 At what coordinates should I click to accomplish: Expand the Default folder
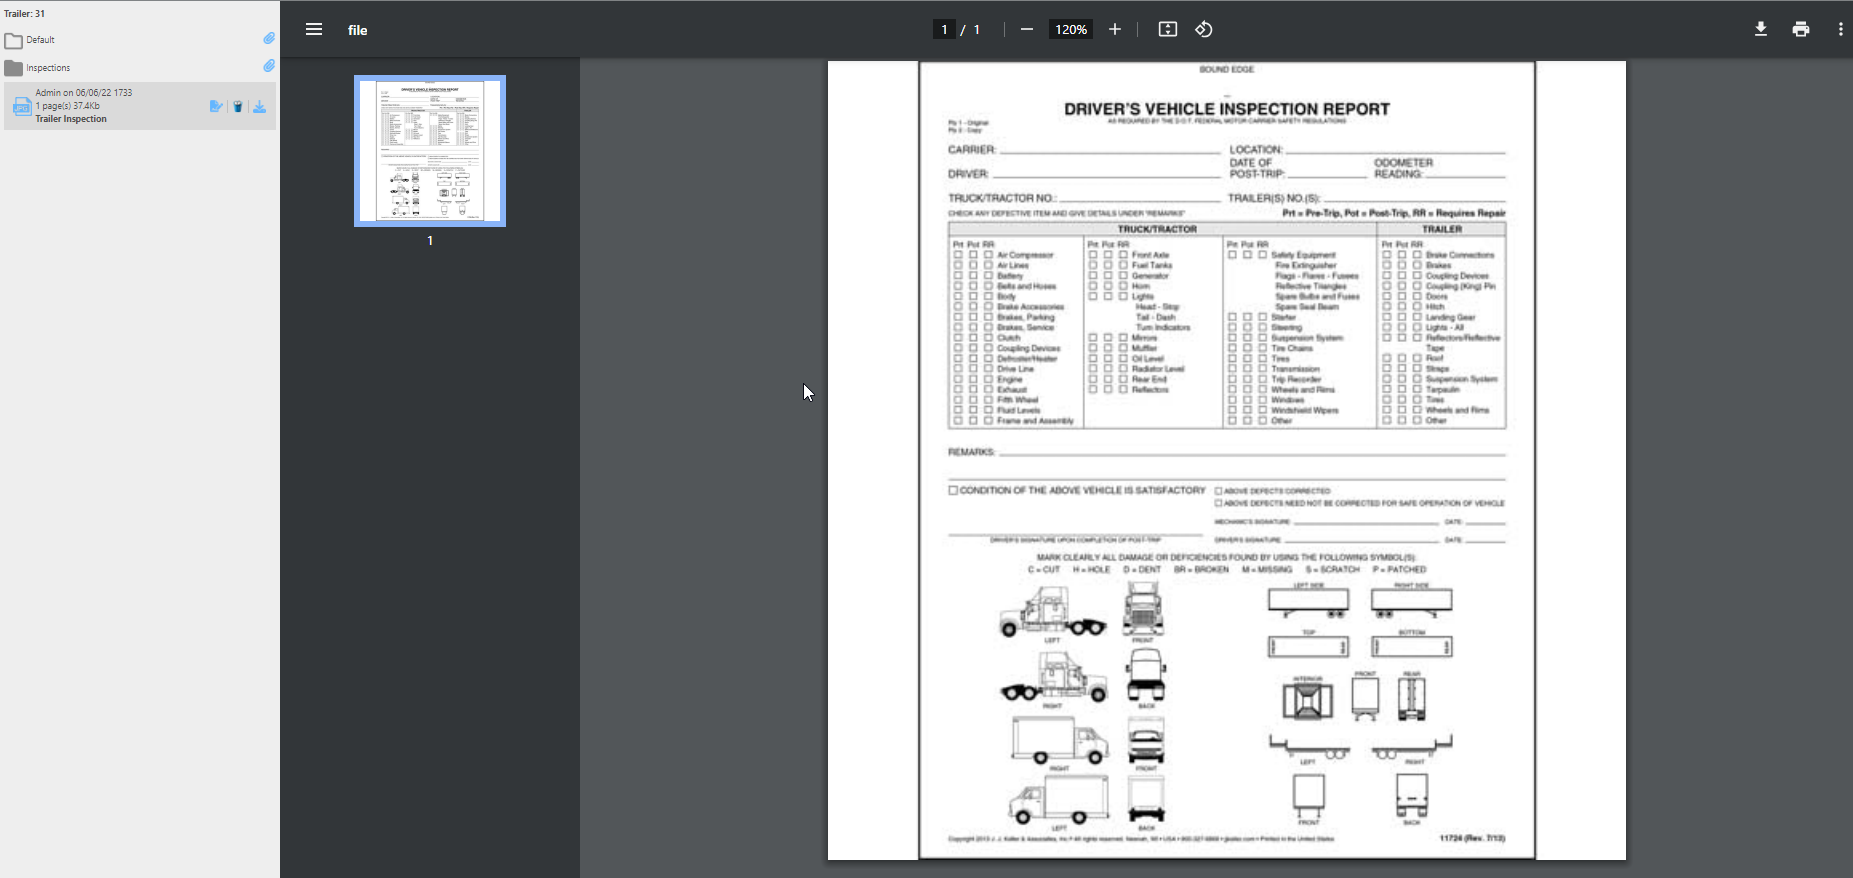[14, 41]
